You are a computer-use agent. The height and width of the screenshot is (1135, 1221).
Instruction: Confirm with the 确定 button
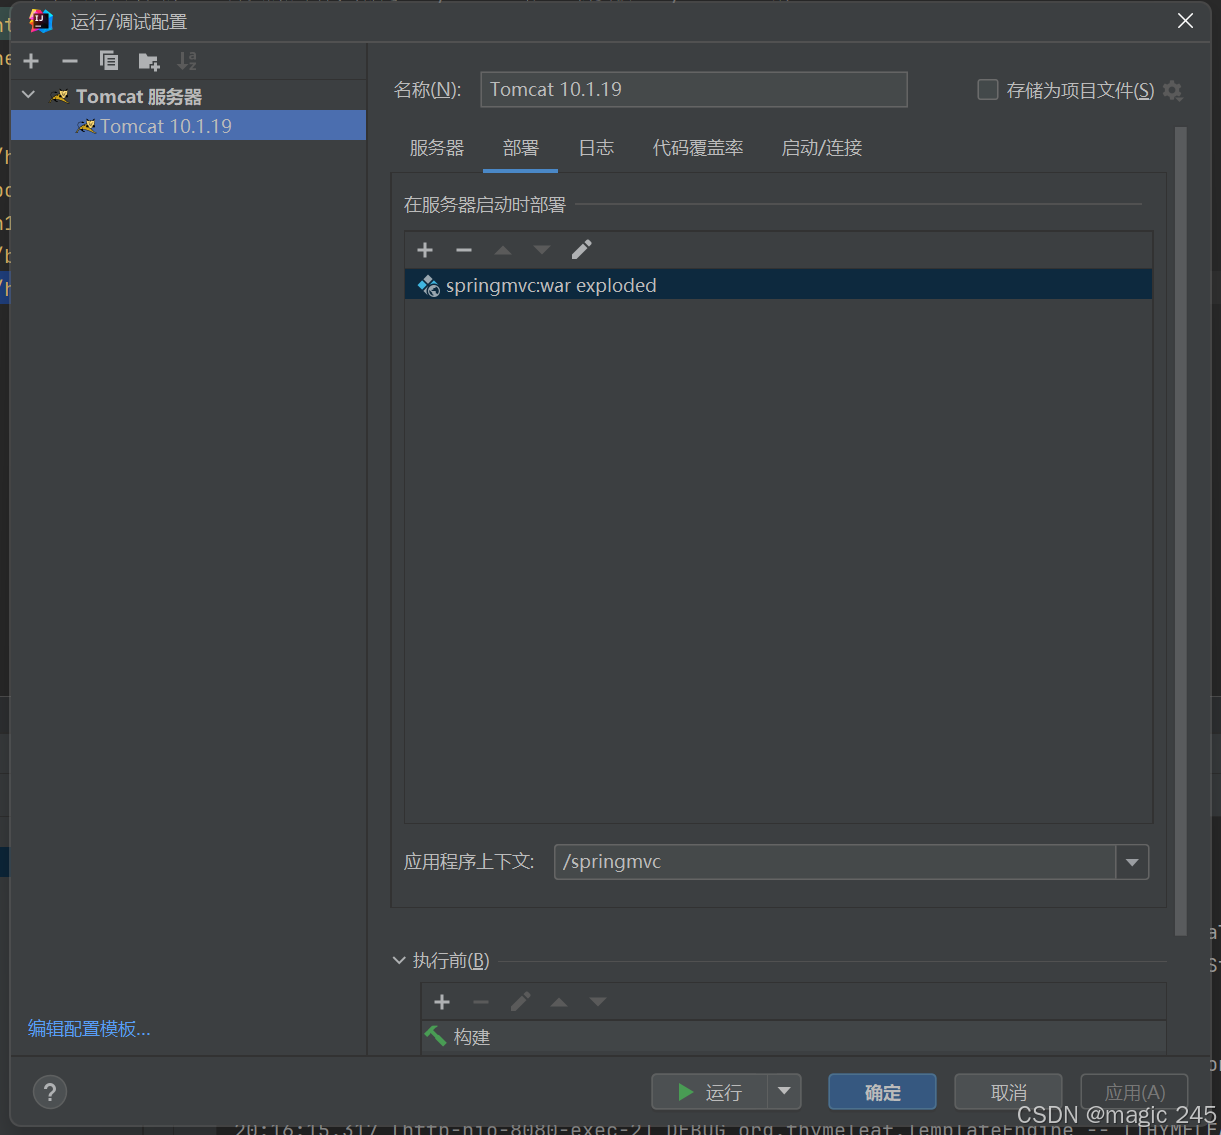click(882, 1092)
